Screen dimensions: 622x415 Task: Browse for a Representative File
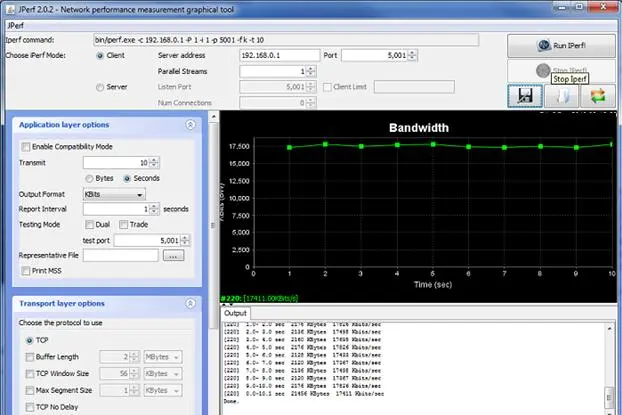tap(173, 256)
